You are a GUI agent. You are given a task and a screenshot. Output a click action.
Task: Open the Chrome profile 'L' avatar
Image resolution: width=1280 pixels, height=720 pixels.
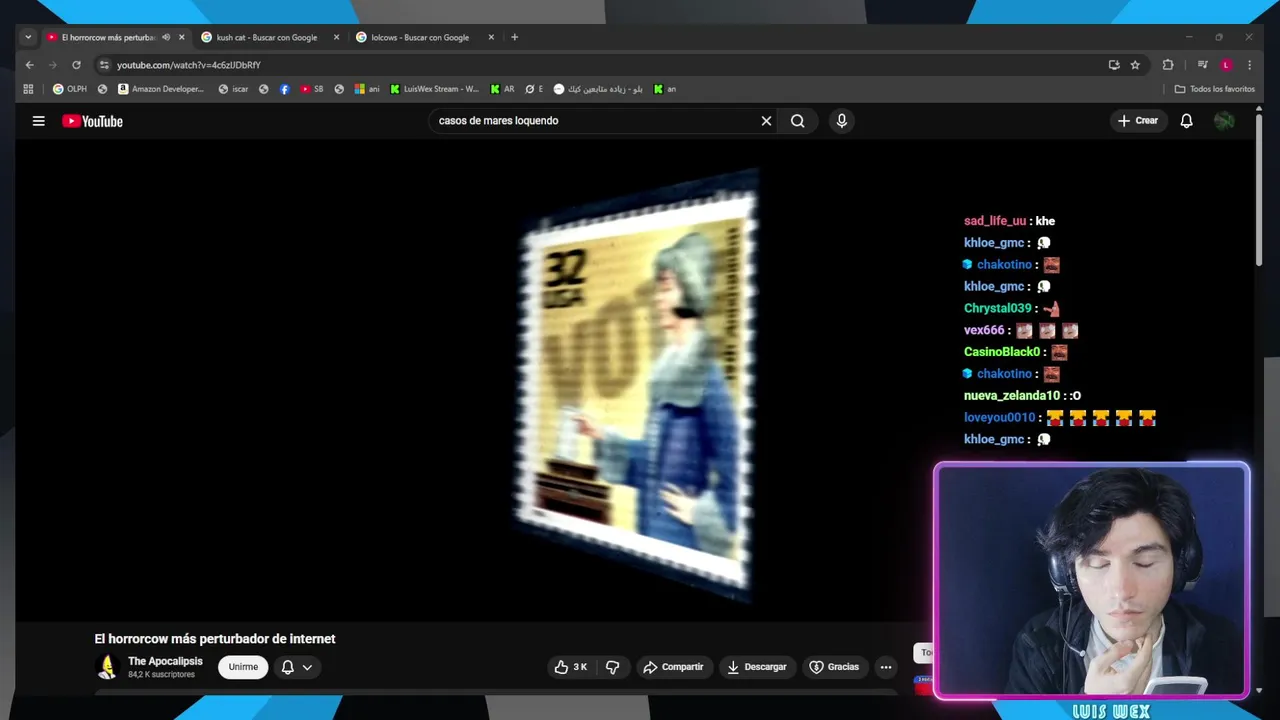pyautogui.click(x=1226, y=65)
